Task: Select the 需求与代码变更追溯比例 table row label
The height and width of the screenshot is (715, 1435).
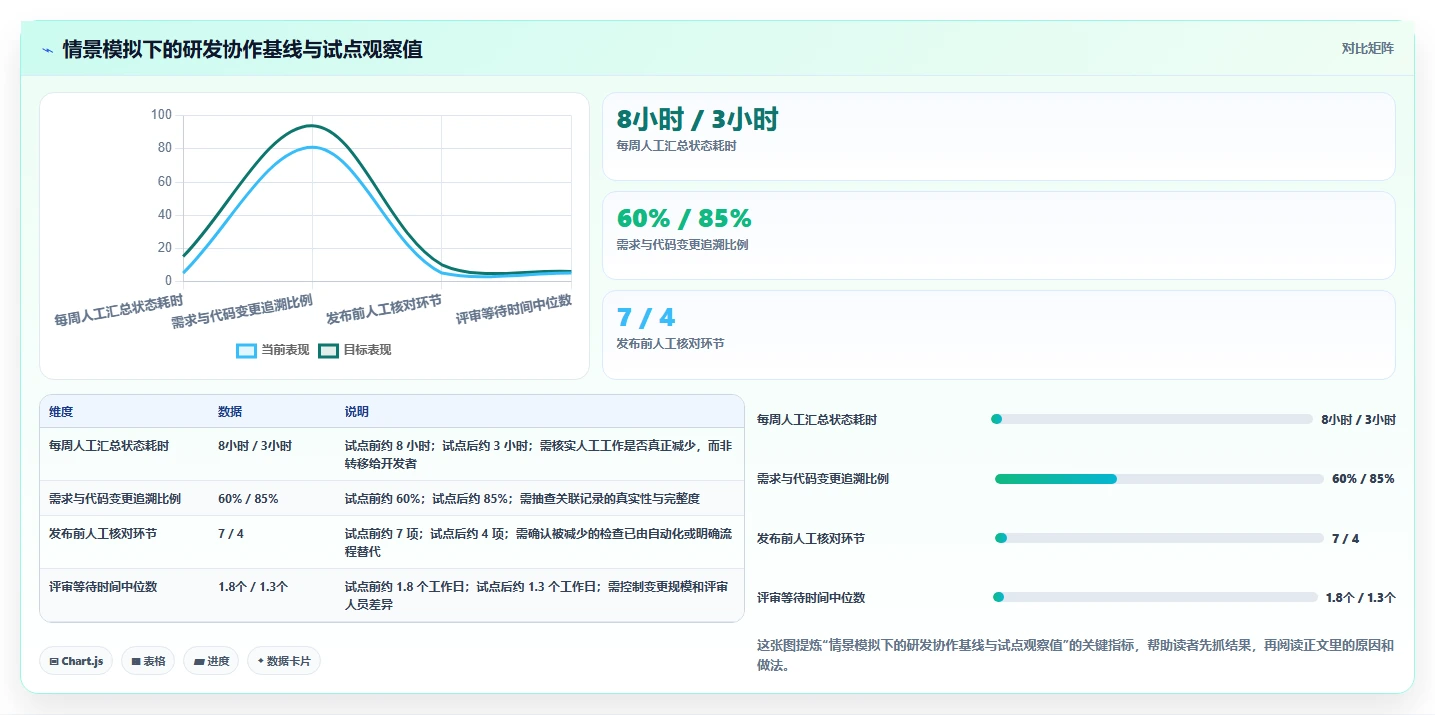Action: (115, 498)
